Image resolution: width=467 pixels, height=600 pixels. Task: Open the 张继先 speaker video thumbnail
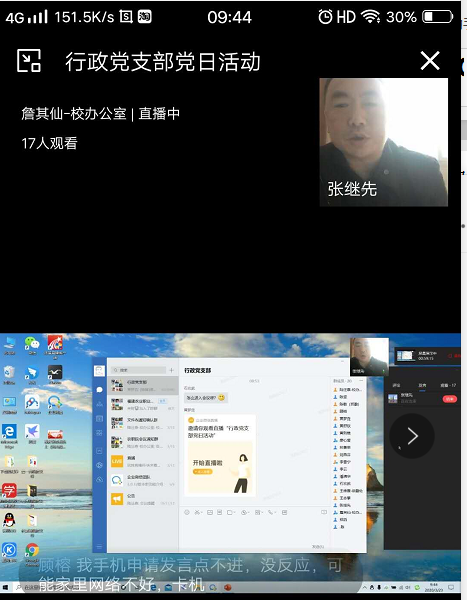(384, 142)
